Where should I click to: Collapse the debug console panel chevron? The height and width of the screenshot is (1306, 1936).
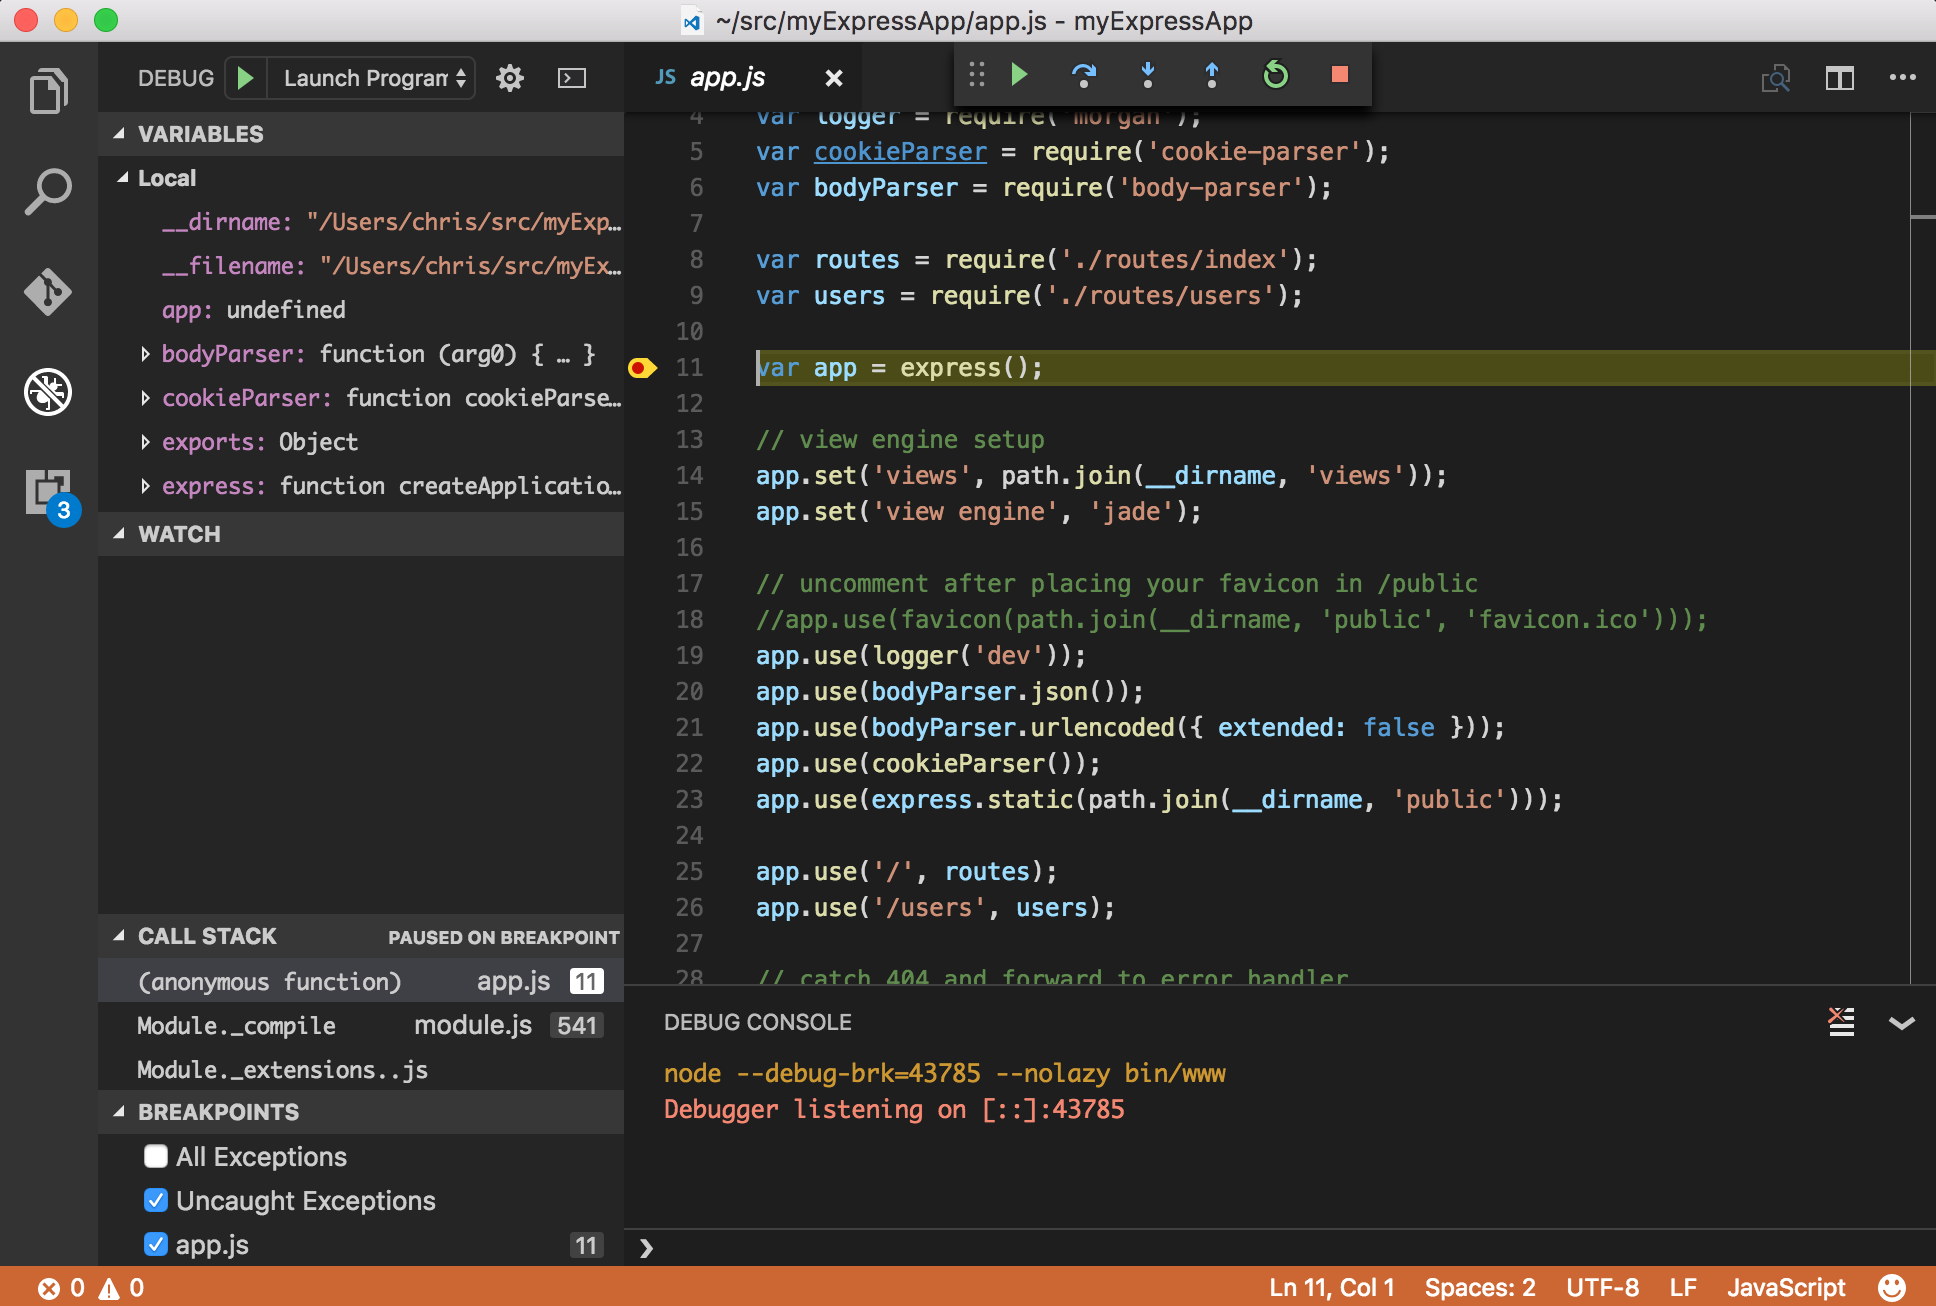point(1901,1022)
